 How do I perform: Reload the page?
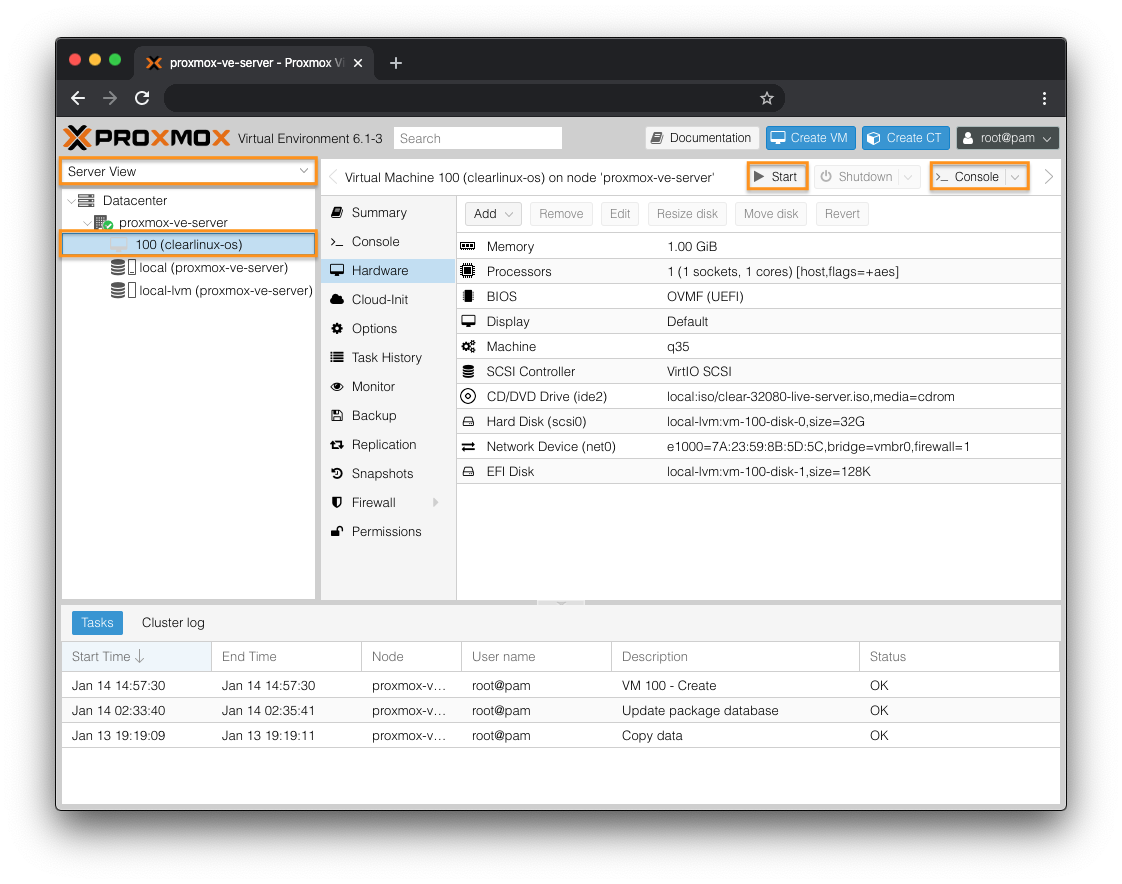point(142,98)
